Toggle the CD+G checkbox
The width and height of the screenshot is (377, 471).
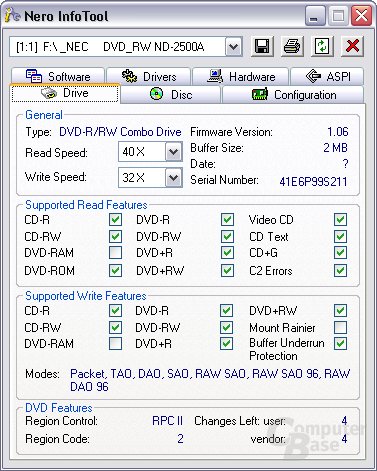pos(340,253)
